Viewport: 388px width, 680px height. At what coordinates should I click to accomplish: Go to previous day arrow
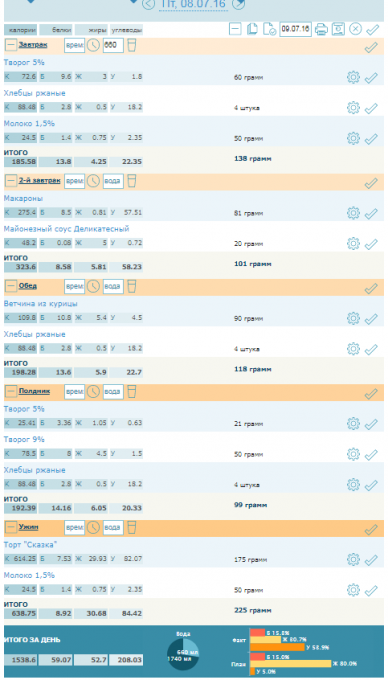148,4
